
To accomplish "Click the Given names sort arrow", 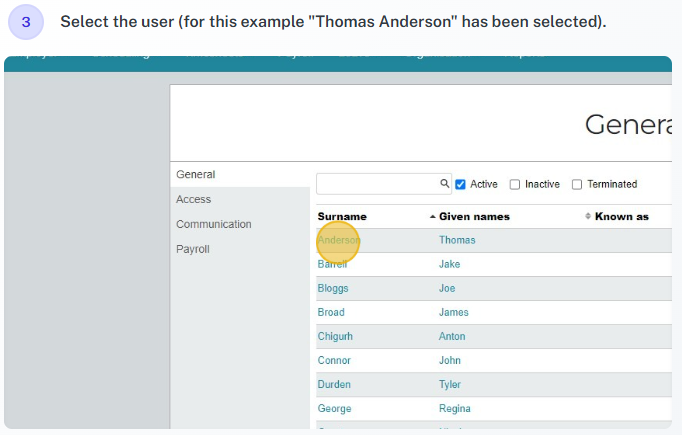I will pyautogui.click(x=432, y=217).
